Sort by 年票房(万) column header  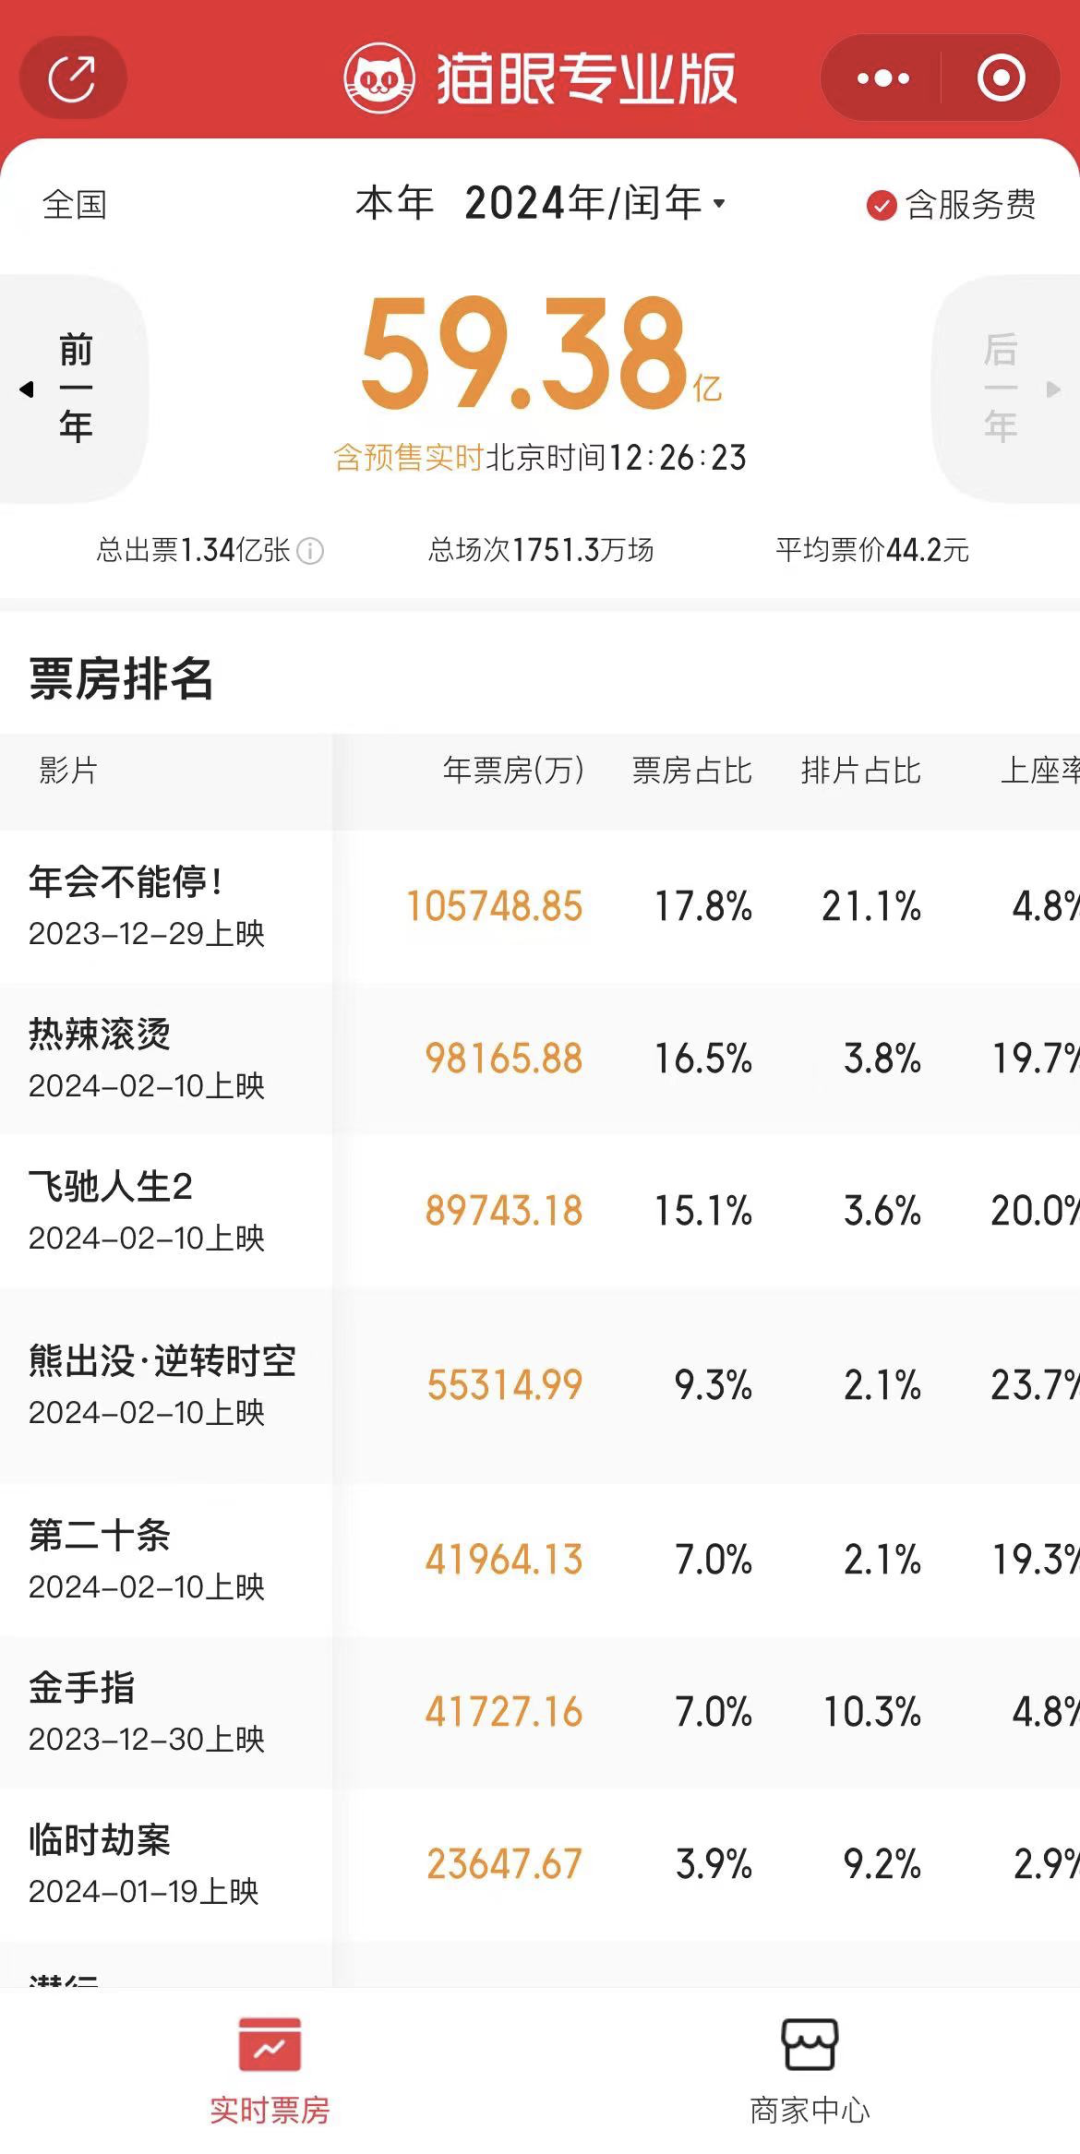pyautogui.click(x=513, y=771)
